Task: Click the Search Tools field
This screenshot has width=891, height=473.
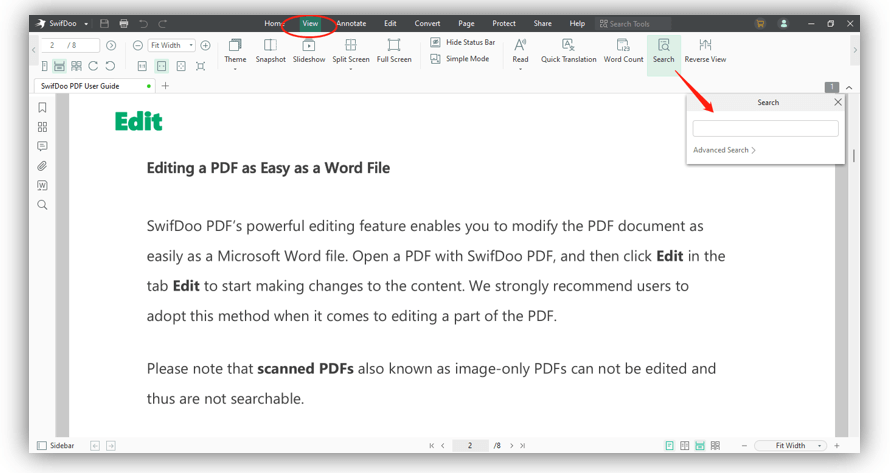Action: pyautogui.click(x=633, y=23)
